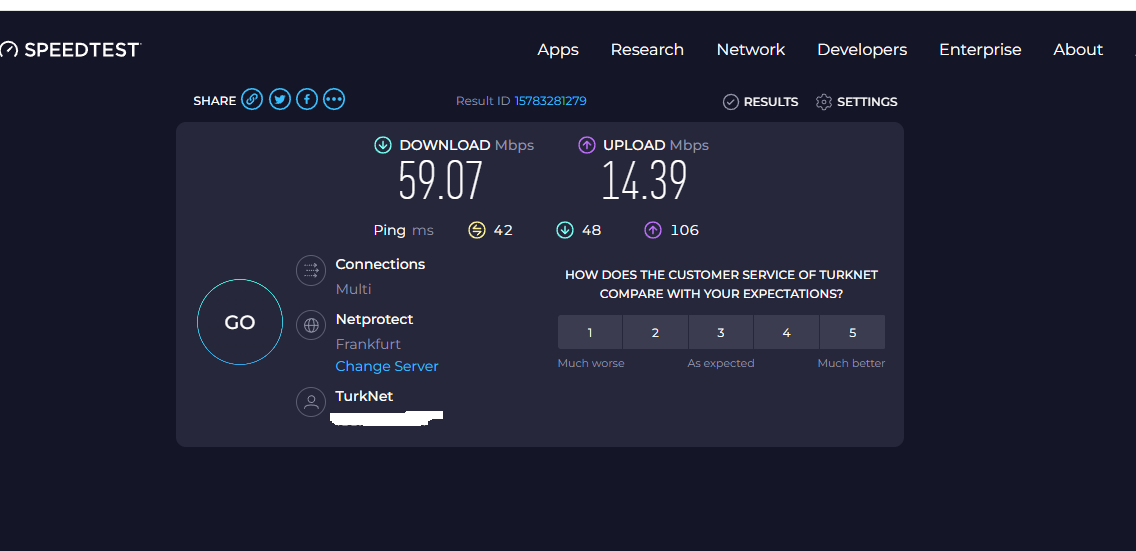Click the 'Much better' rating caption

click(851, 363)
